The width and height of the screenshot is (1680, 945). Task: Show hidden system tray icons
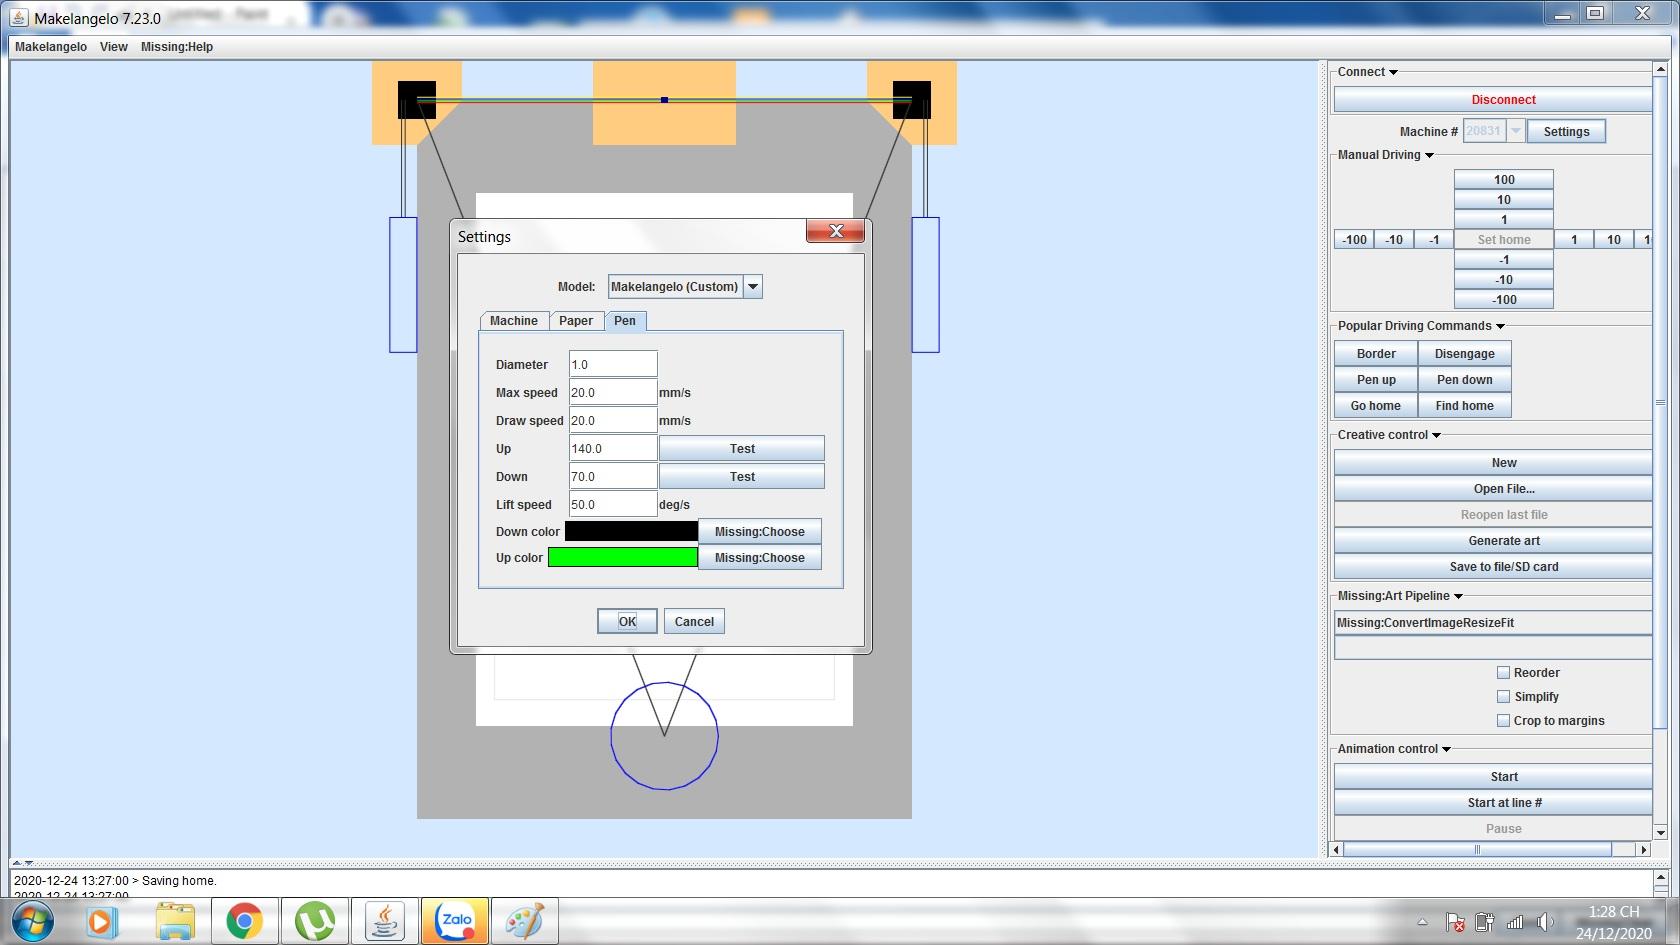click(1422, 922)
